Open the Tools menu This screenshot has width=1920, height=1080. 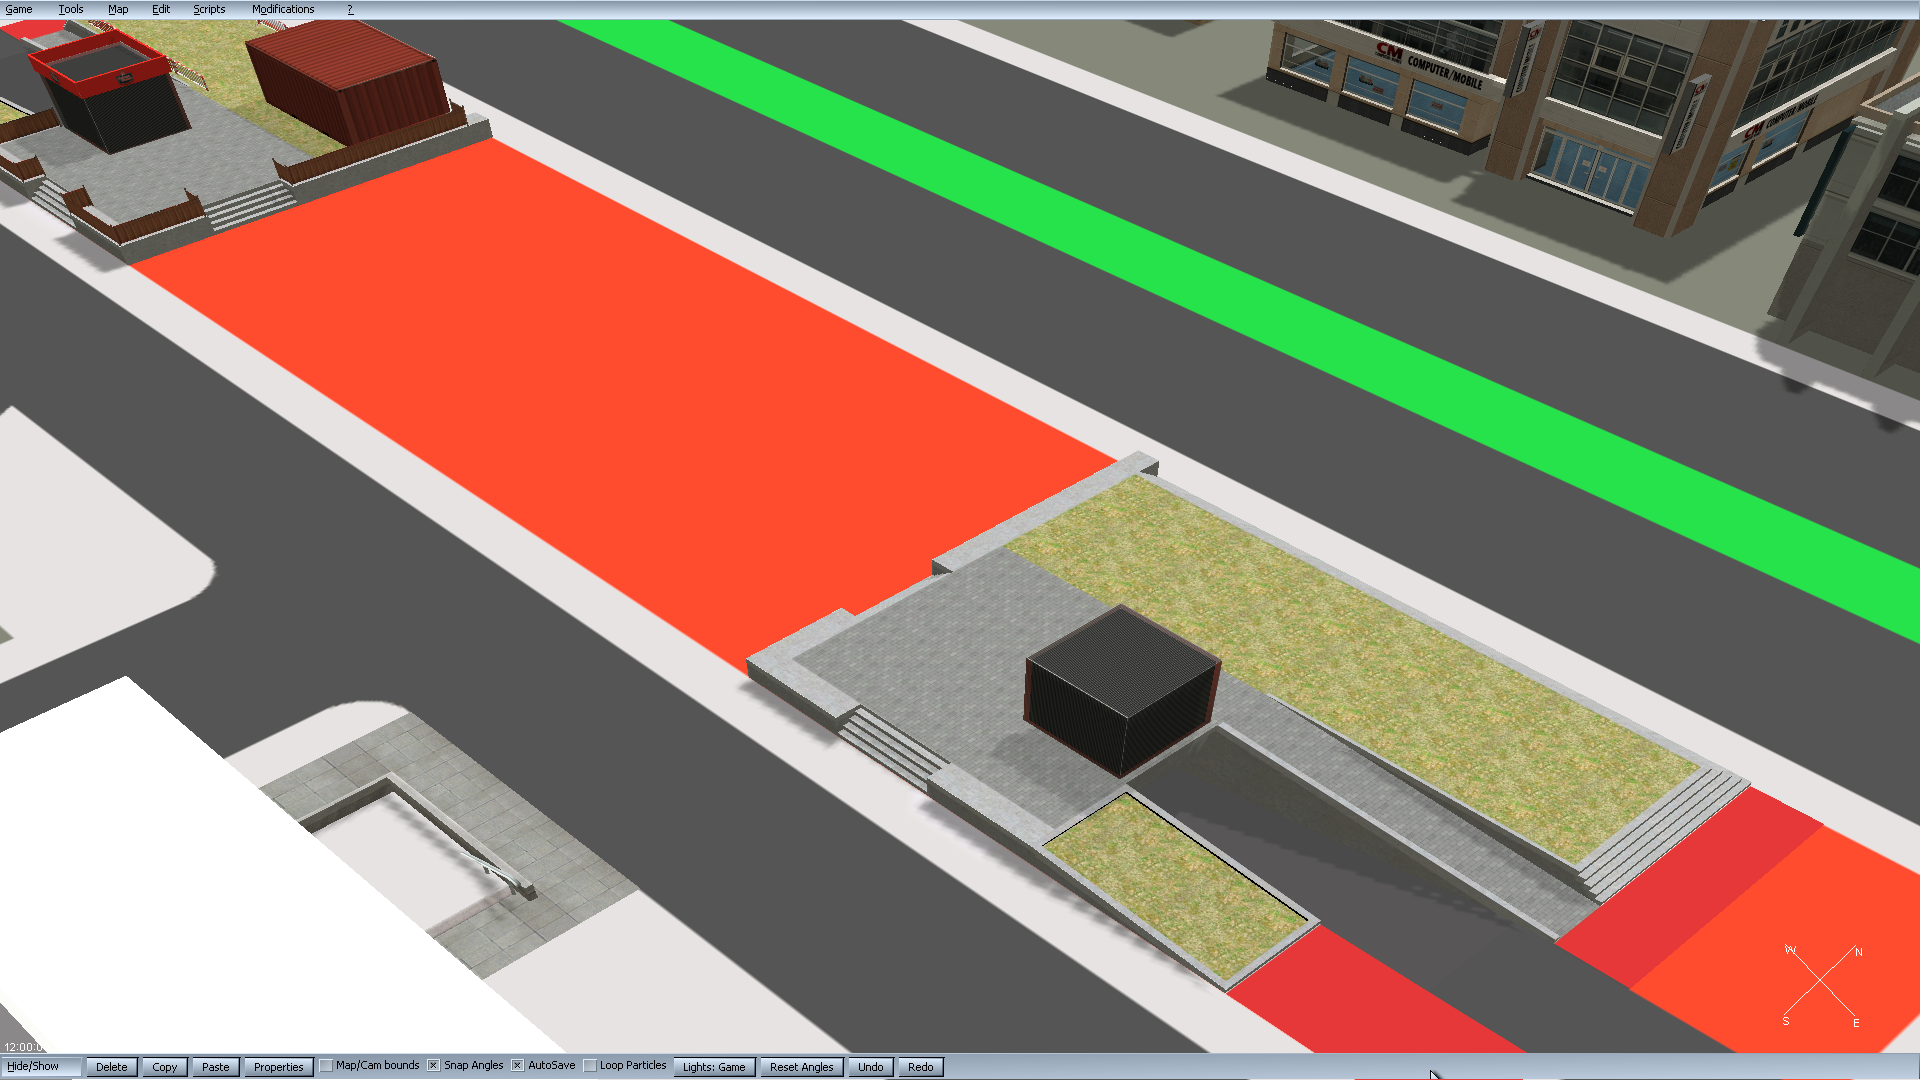click(70, 9)
